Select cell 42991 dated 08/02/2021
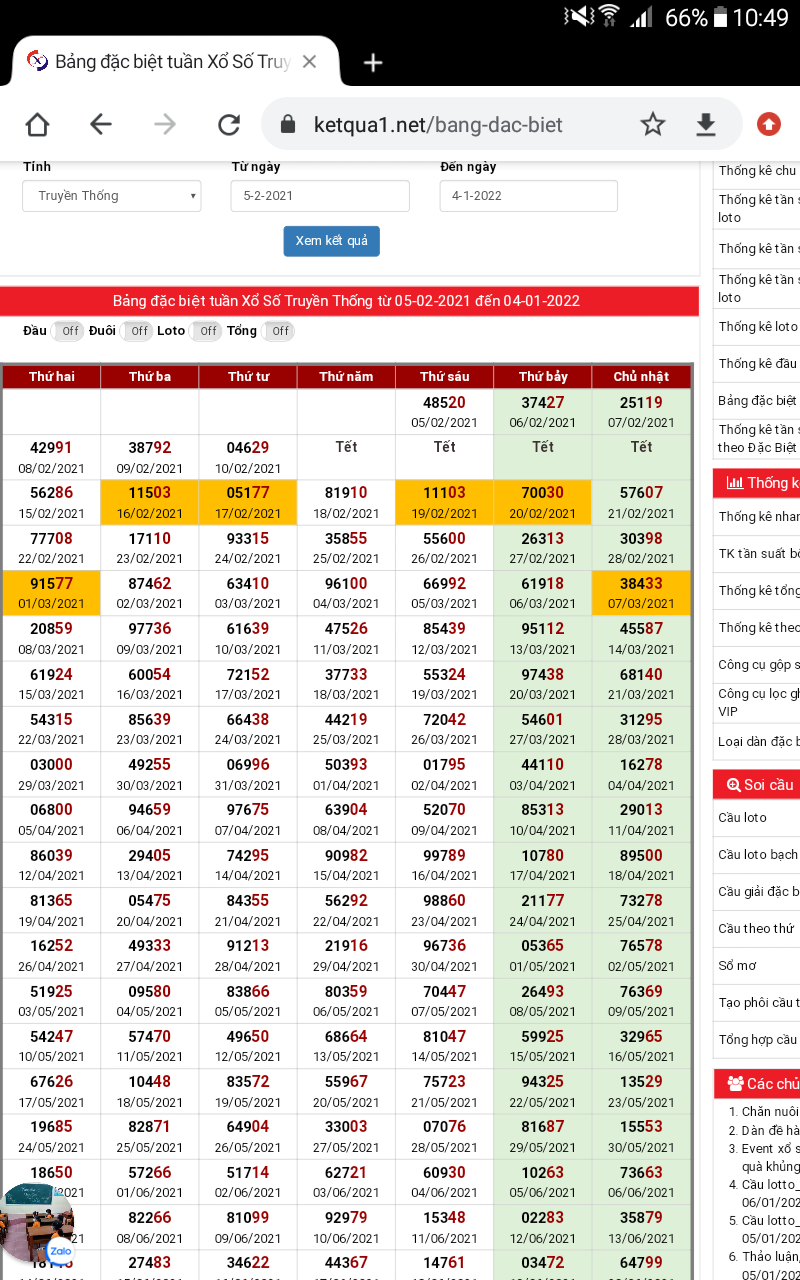 click(52, 457)
